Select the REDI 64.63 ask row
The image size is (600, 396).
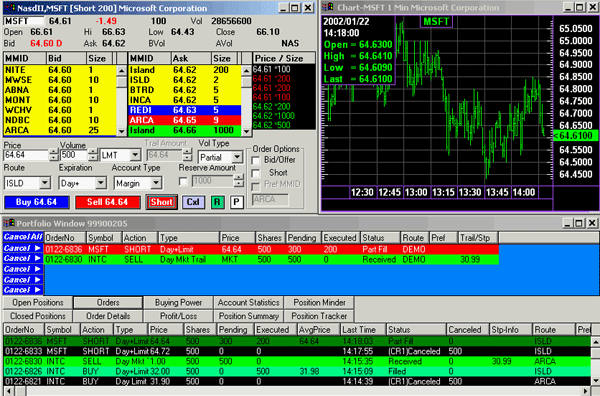[x=185, y=110]
